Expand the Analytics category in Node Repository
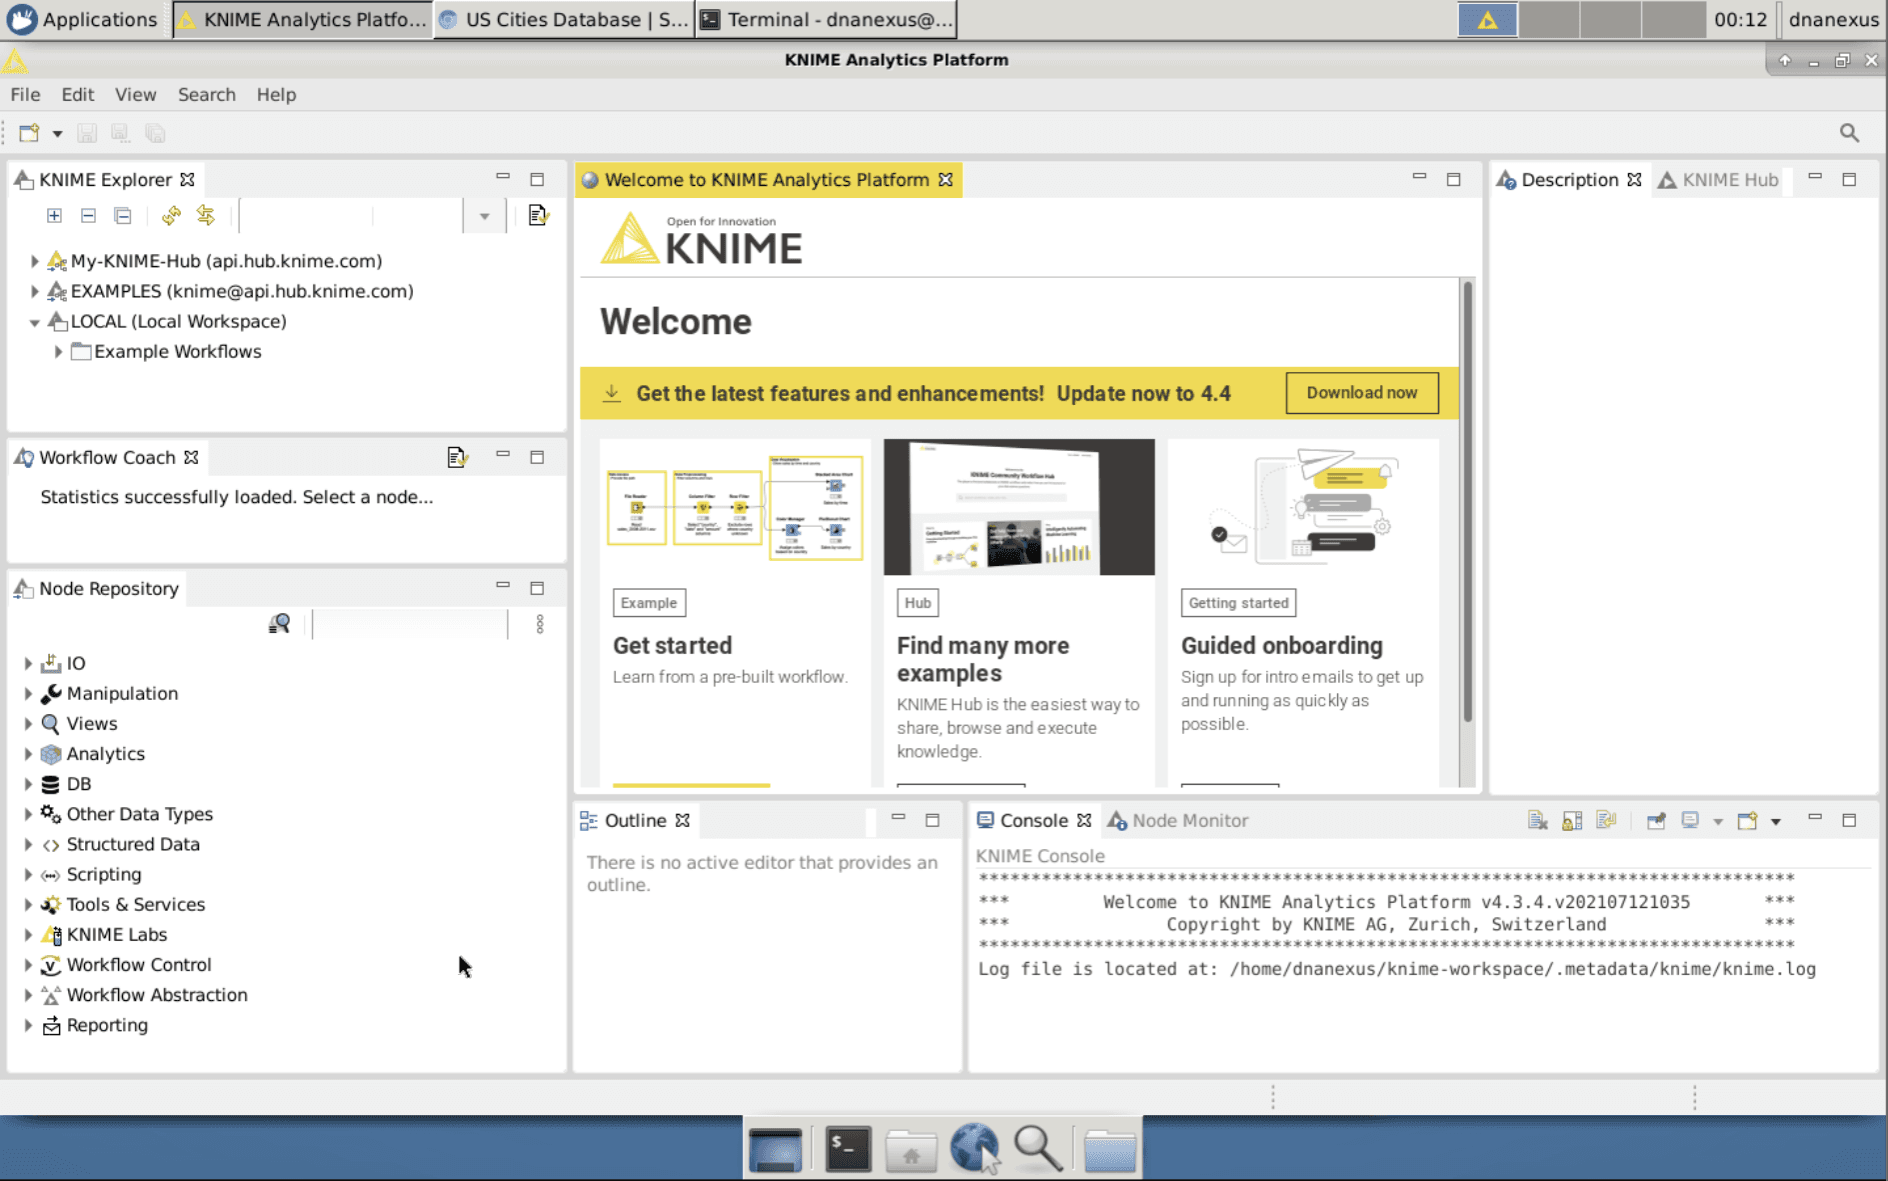Screen dimensions: 1888x1181 (x=28, y=754)
